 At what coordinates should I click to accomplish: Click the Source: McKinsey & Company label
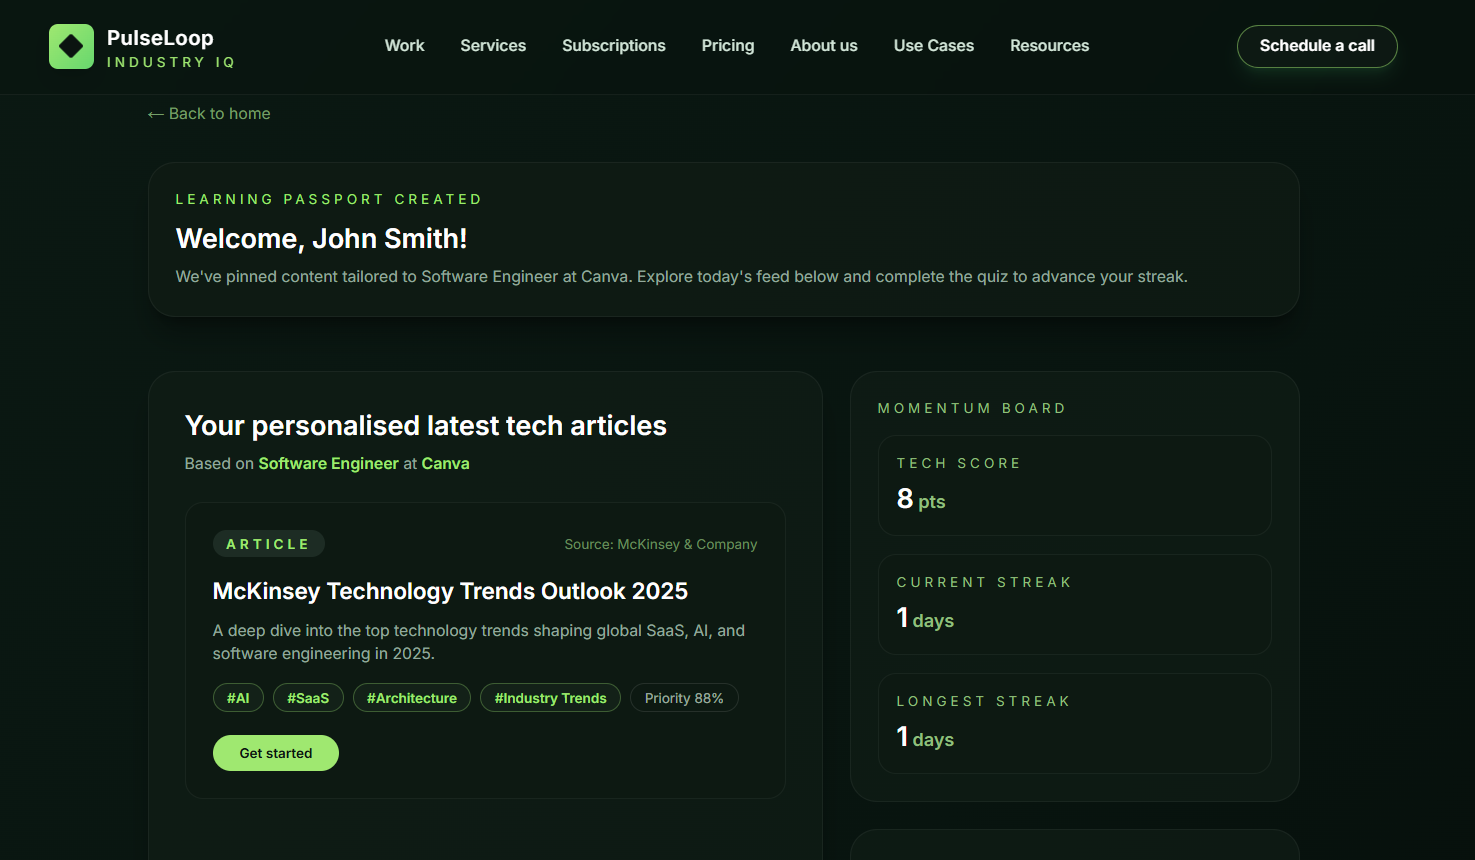click(661, 544)
